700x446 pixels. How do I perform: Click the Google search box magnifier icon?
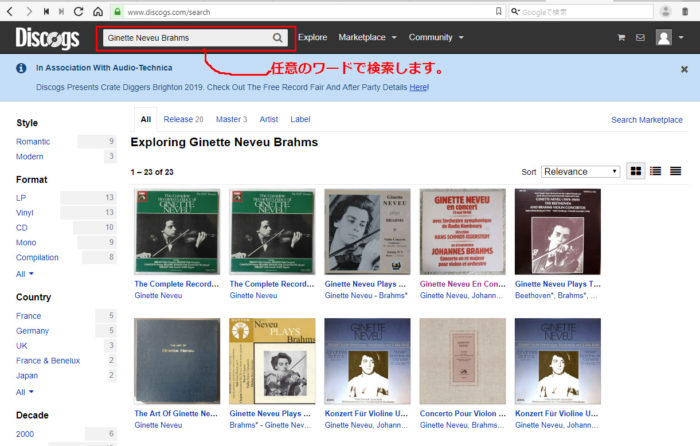point(515,12)
